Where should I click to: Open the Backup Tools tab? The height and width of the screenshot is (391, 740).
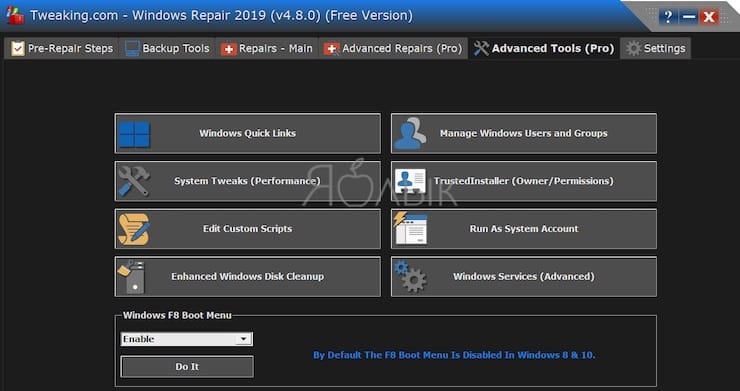(167, 48)
